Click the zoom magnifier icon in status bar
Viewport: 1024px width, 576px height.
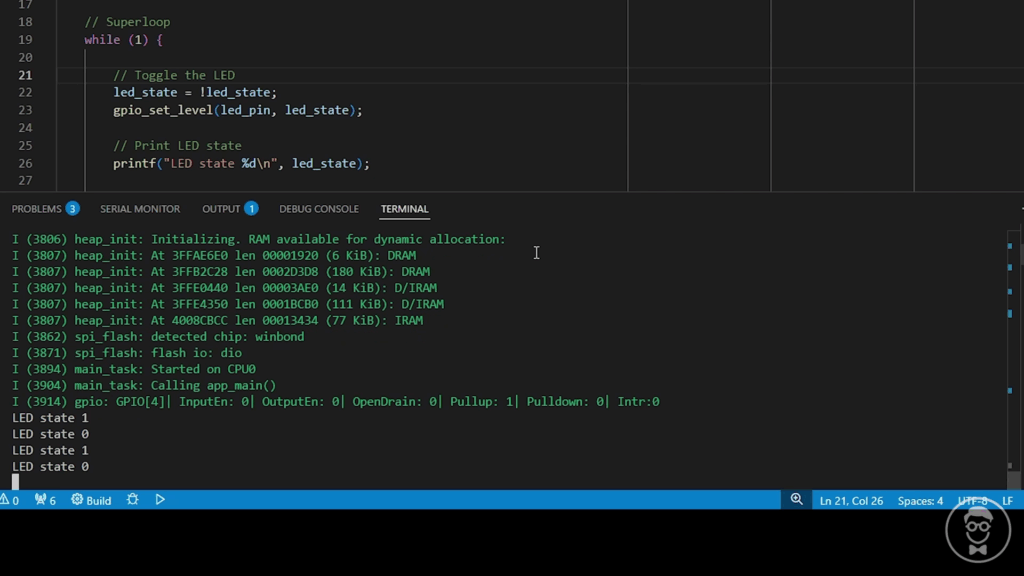796,500
